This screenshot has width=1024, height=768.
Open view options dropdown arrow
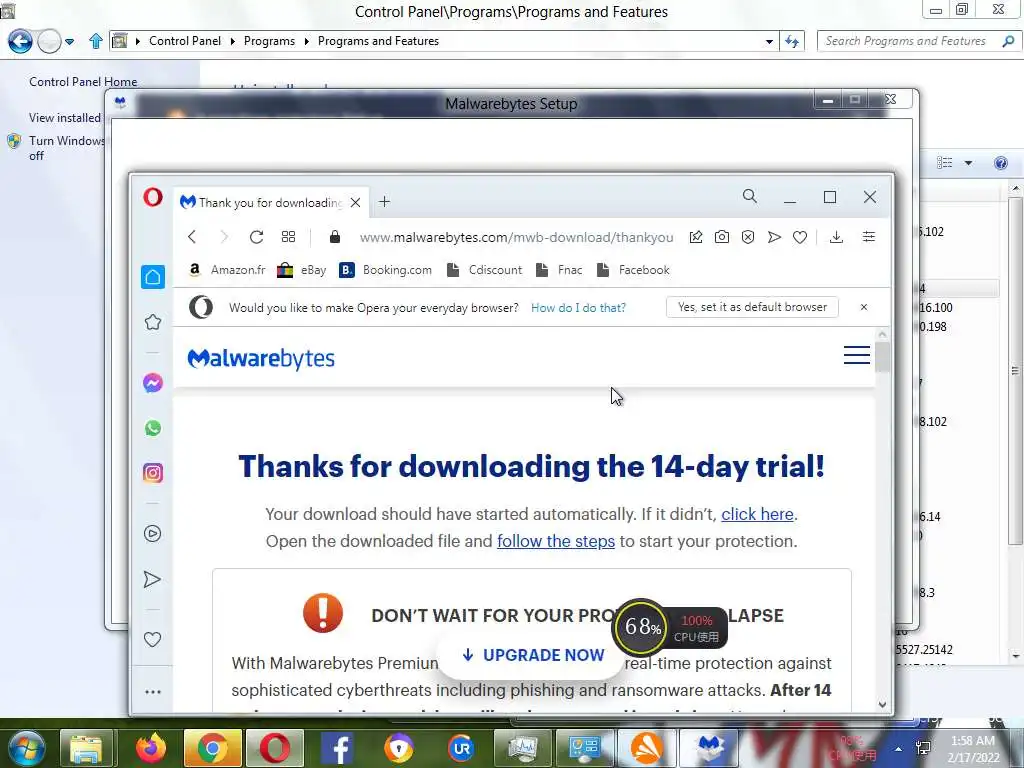(968, 163)
